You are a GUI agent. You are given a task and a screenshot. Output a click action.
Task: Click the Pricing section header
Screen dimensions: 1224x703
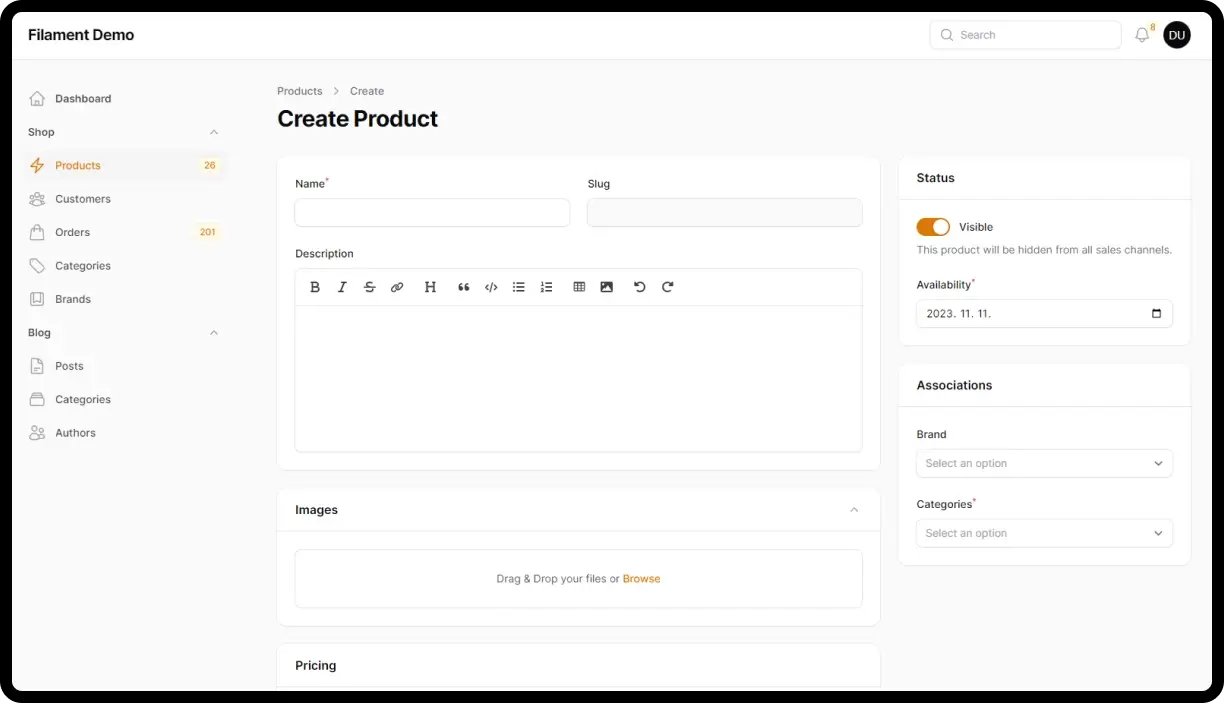coord(578,666)
